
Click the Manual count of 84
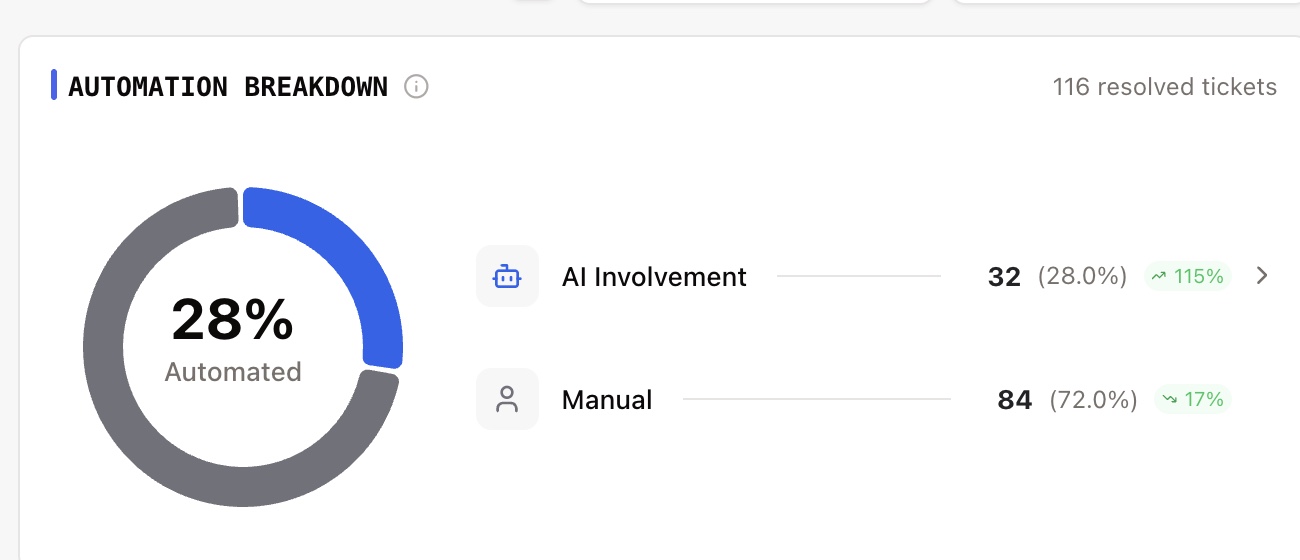1014,401
